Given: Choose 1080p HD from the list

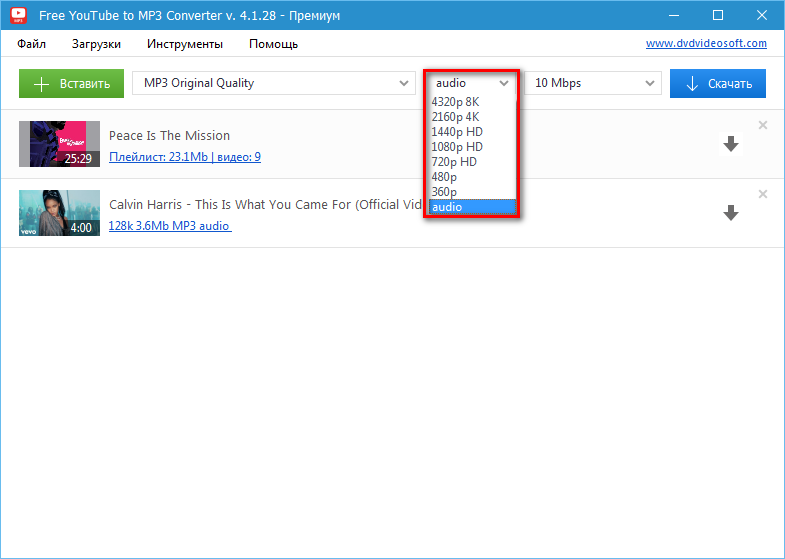Looking at the screenshot, I should [472, 147].
